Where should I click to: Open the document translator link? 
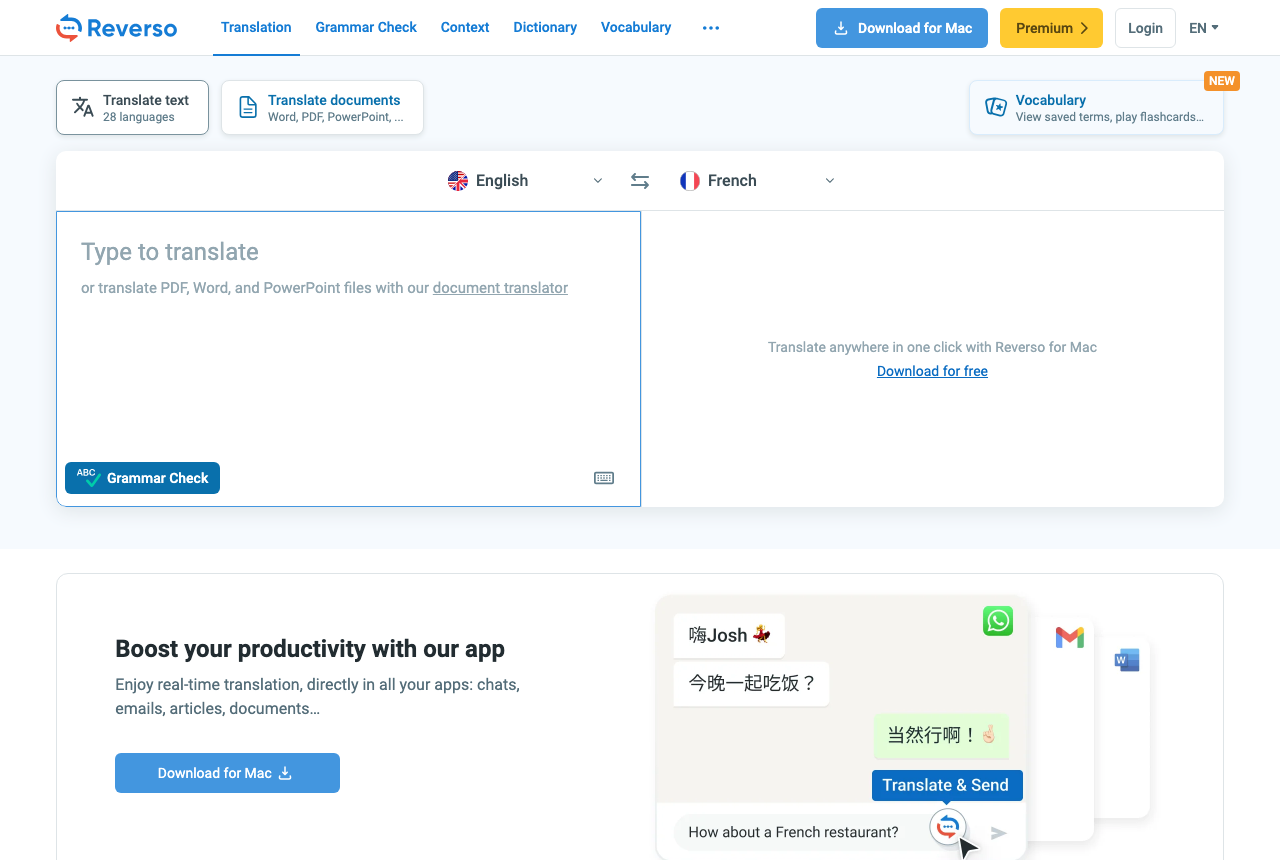coord(500,288)
